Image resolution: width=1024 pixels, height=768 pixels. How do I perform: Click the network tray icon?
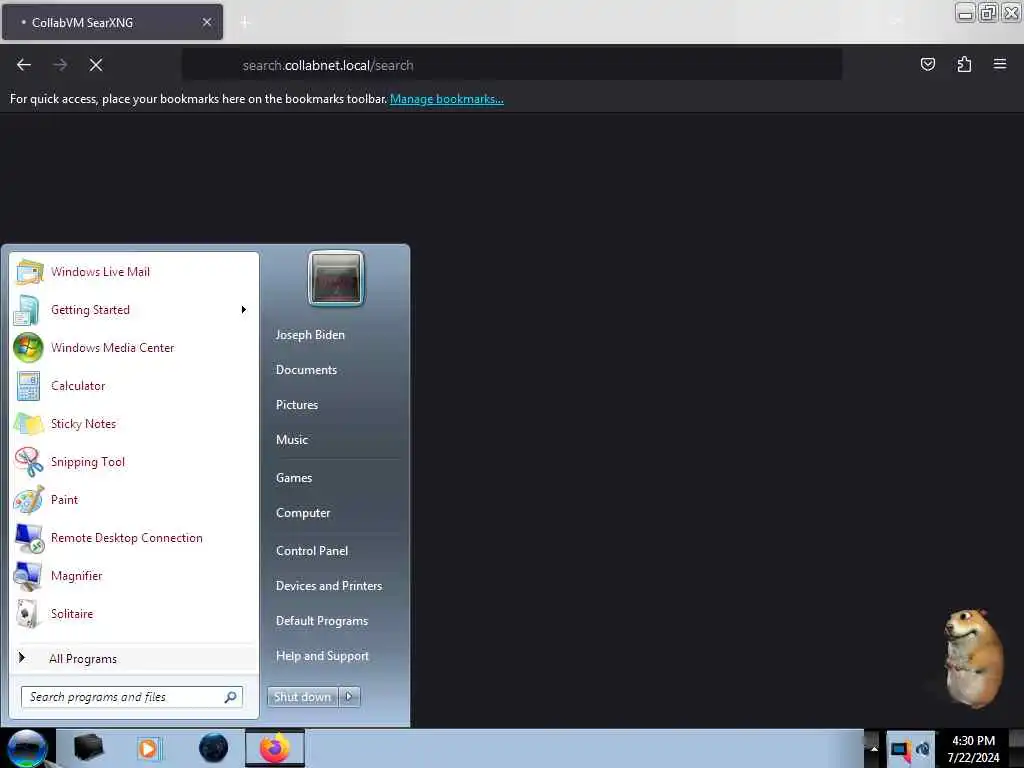coord(900,750)
